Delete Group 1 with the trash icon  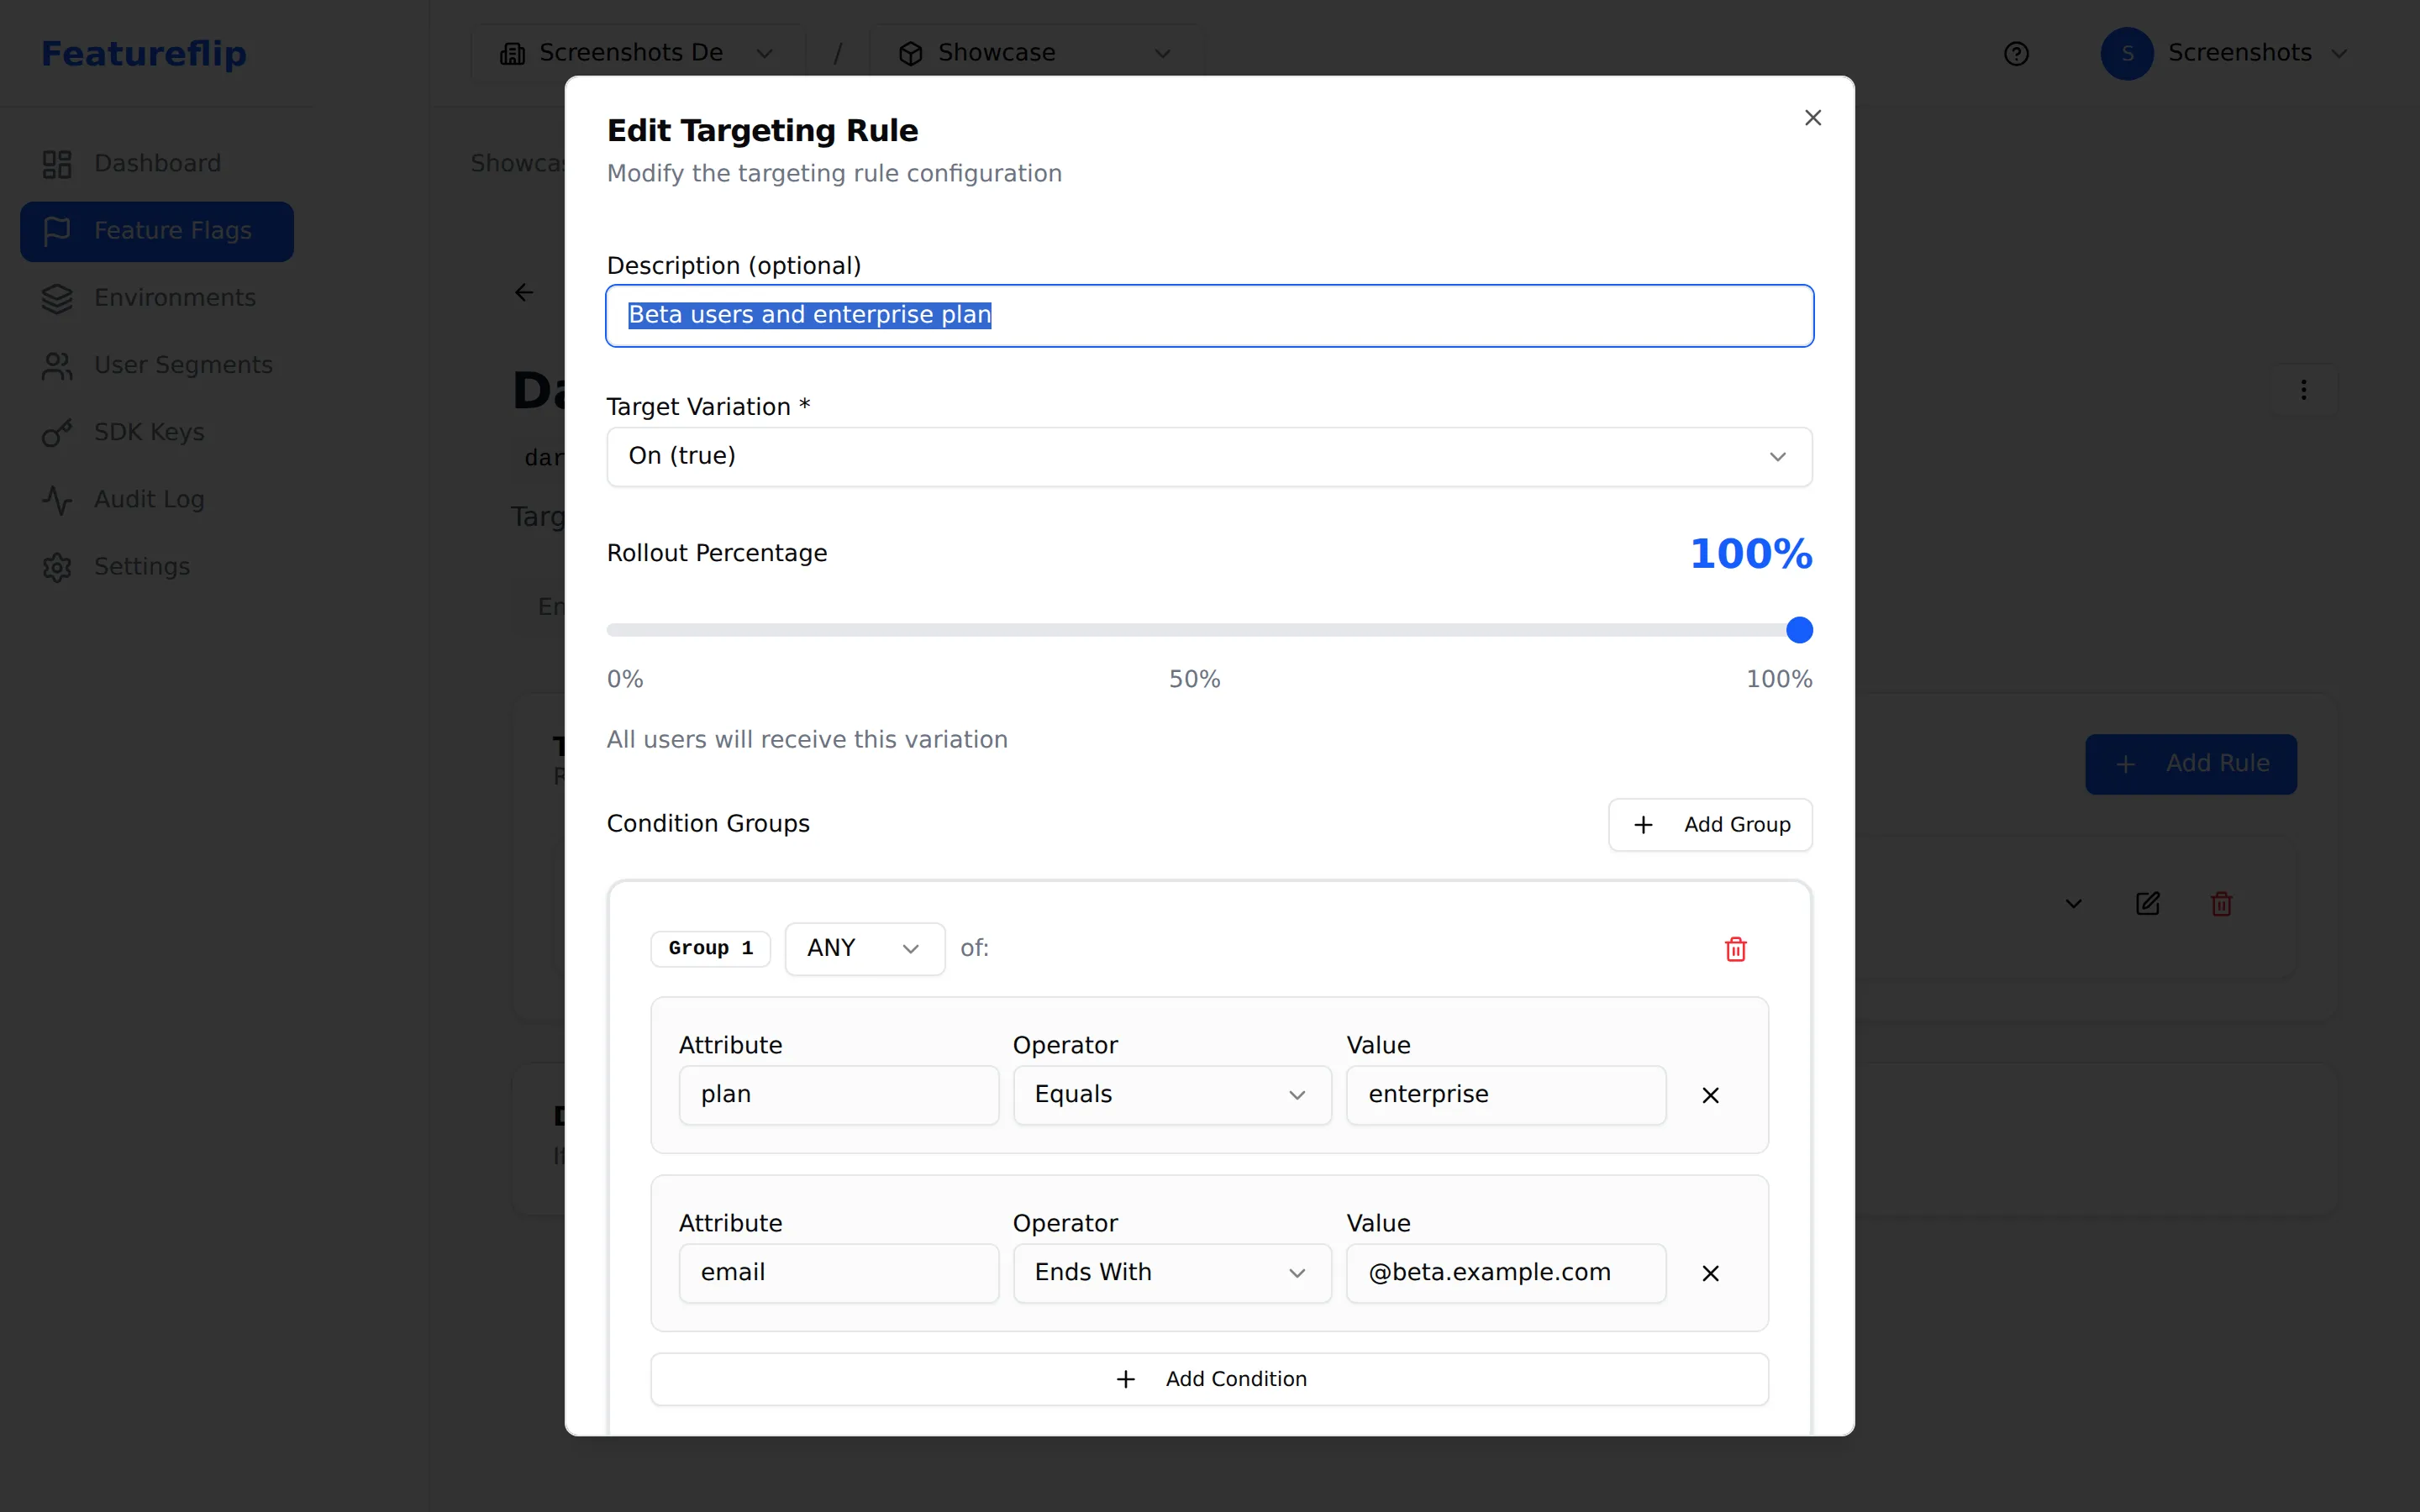[x=1735, y=949]
